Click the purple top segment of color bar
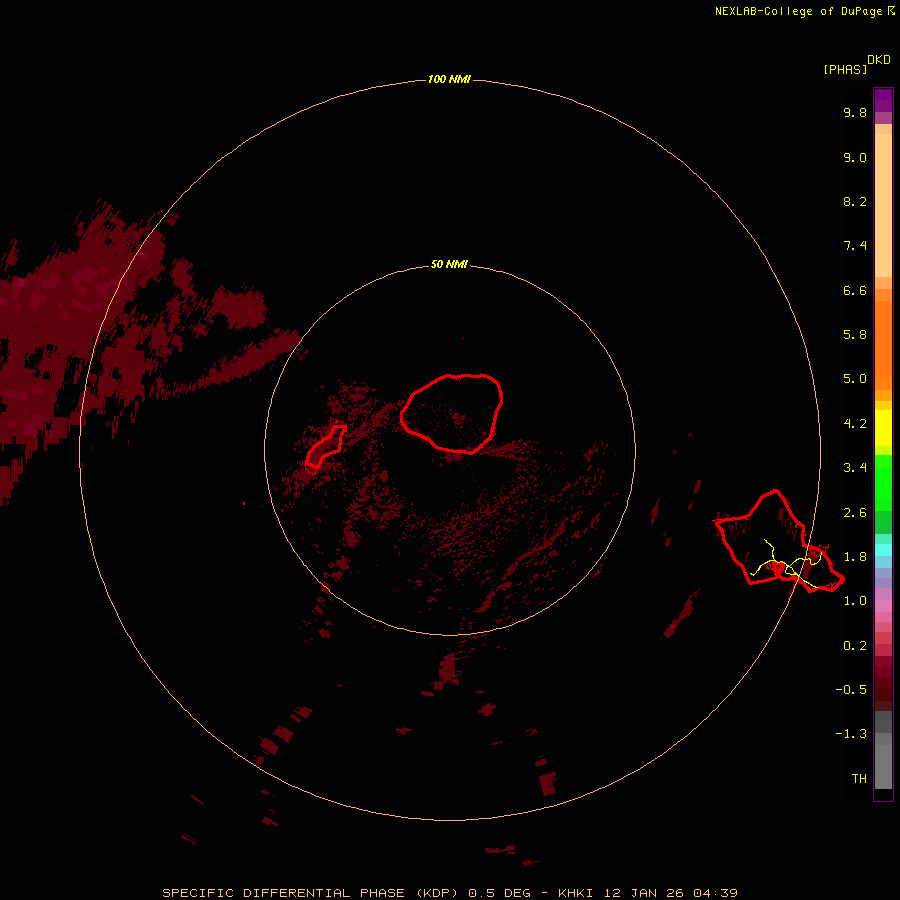Image resolution: width=900 pixels, height=900 pixels. coord(883,100)
